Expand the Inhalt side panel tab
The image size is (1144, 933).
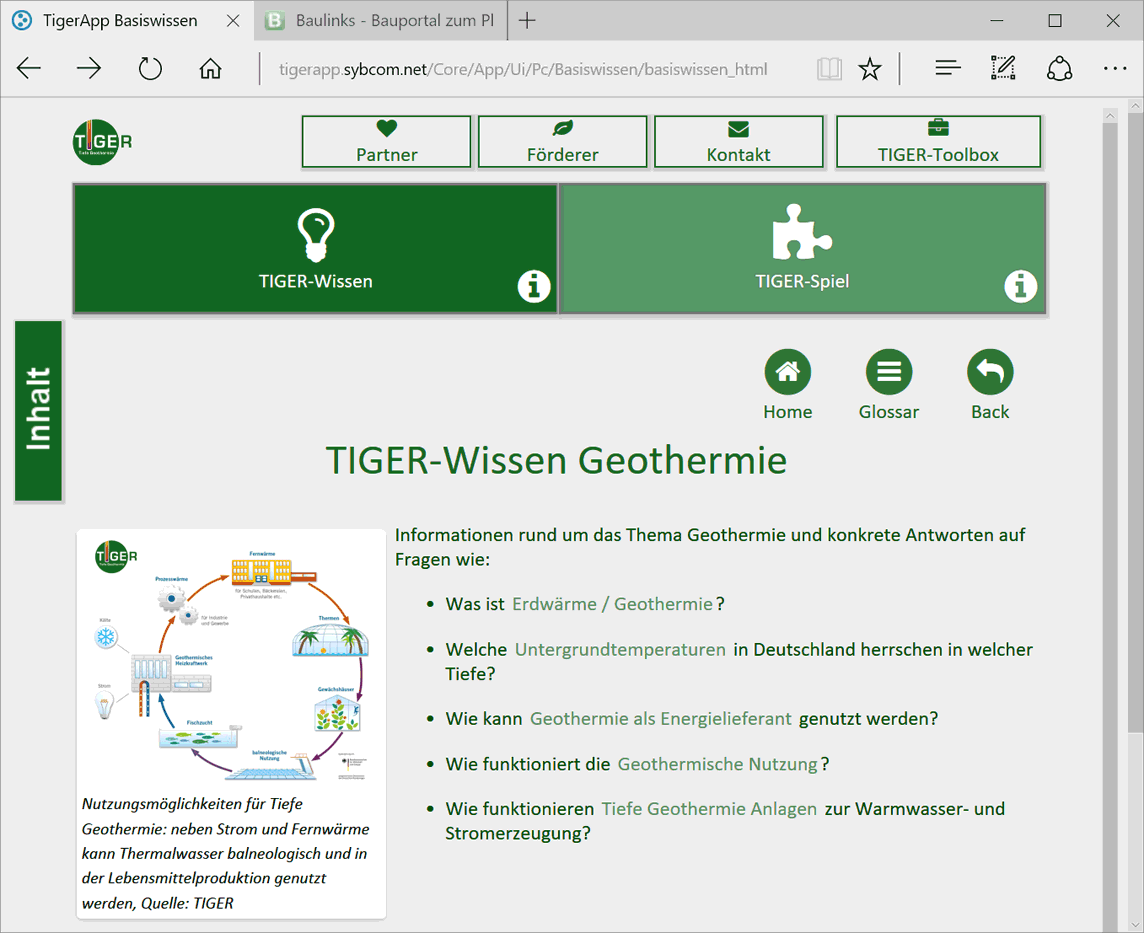[39, 411]
